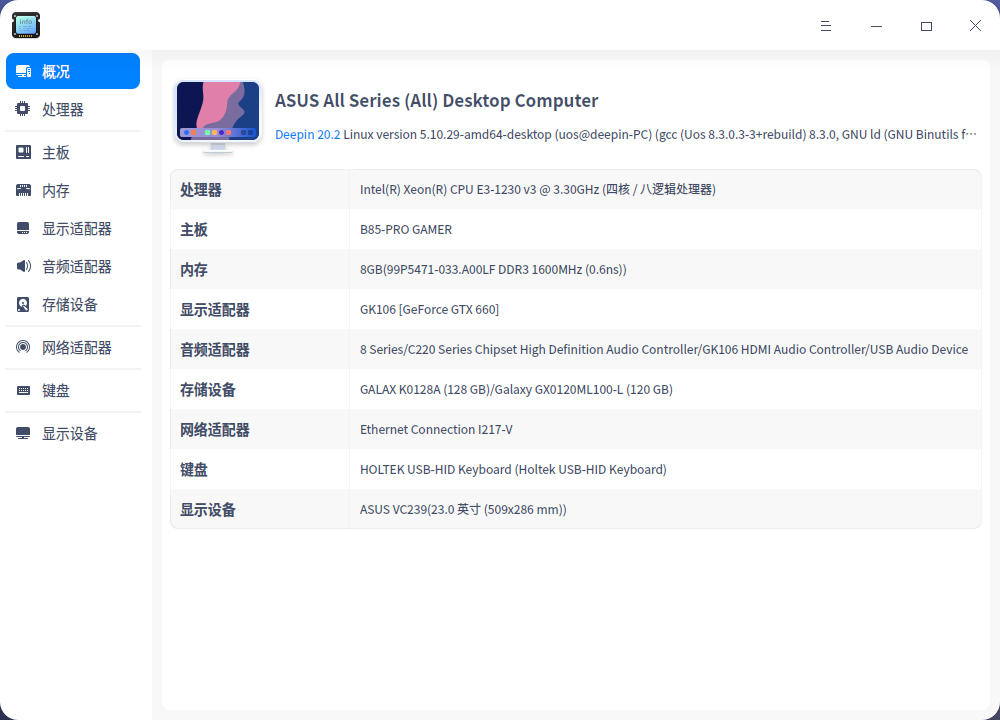The image size is (1000, 720).
Task: Click 处理器 label in overview table
Action: click(x=201, y=190)
